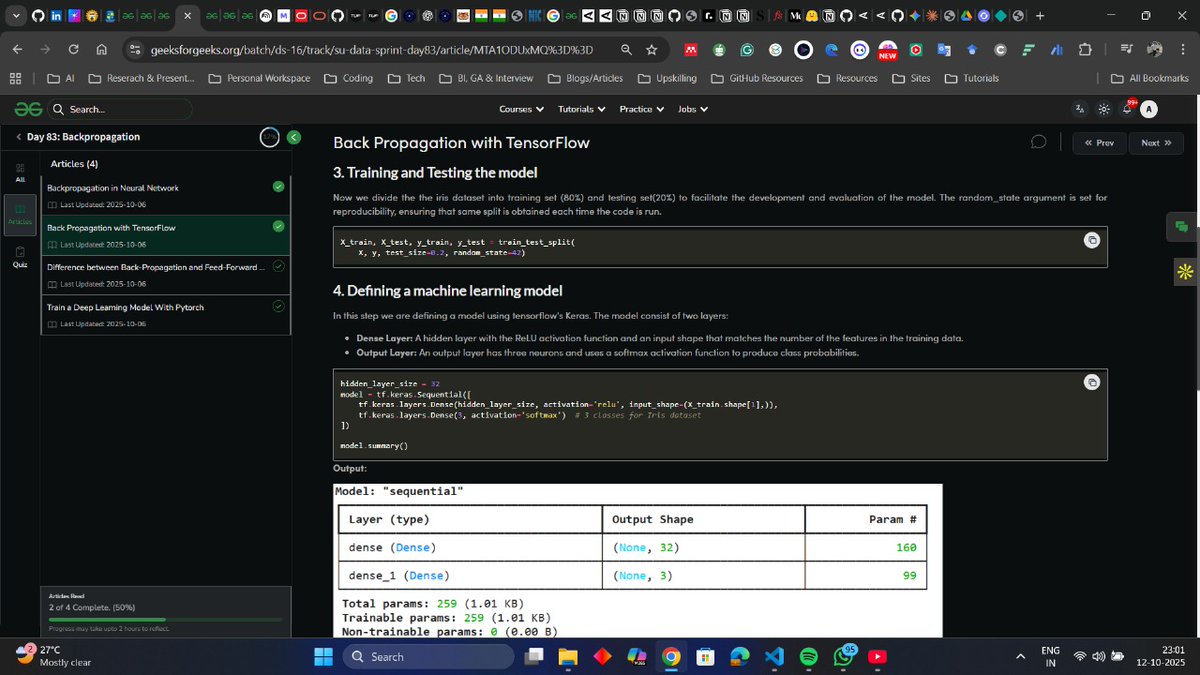Viewport: 1200px width, 675px height.
Task: Open the notifications bell
Action: point(1128,108)
